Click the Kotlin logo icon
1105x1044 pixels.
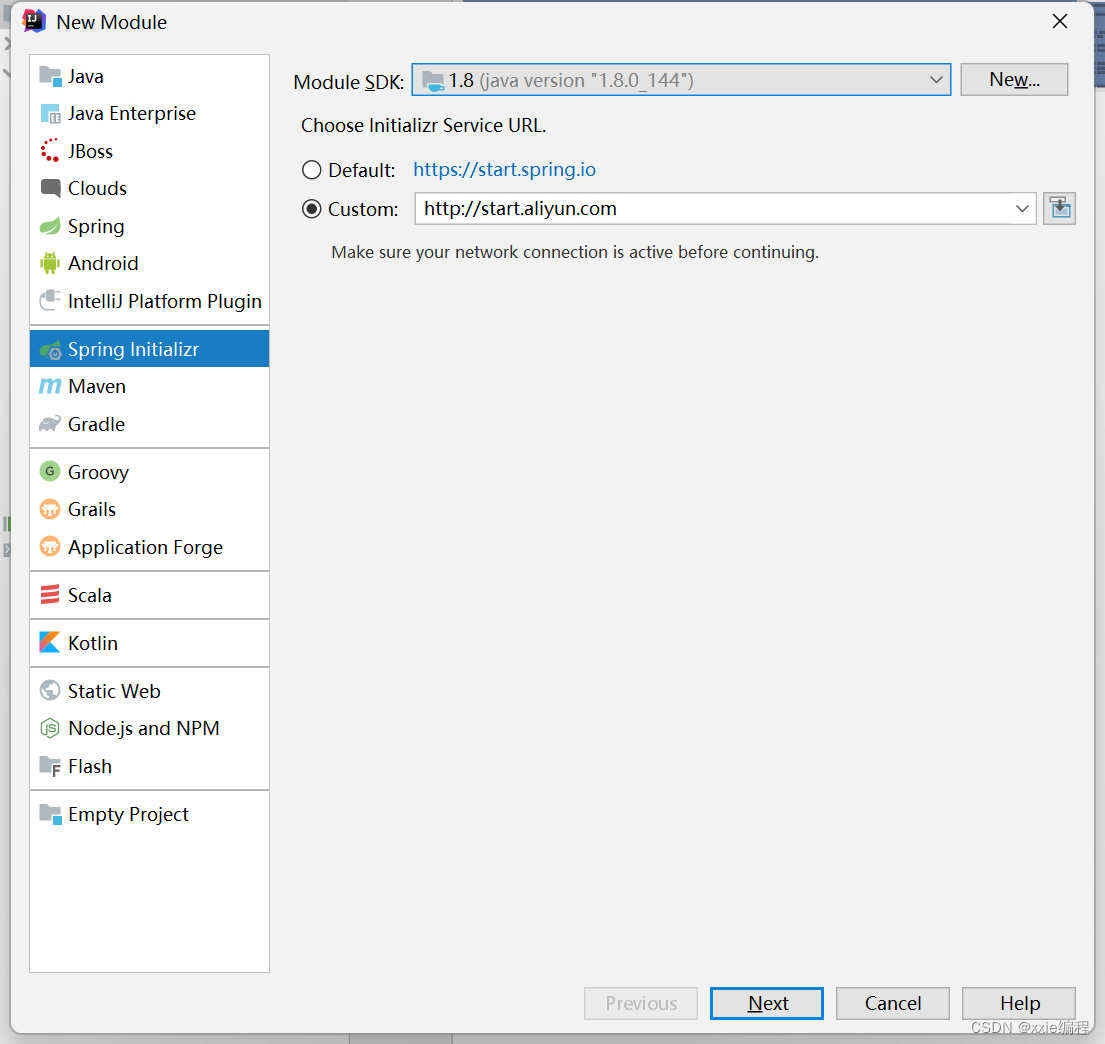tap(50, 643)
